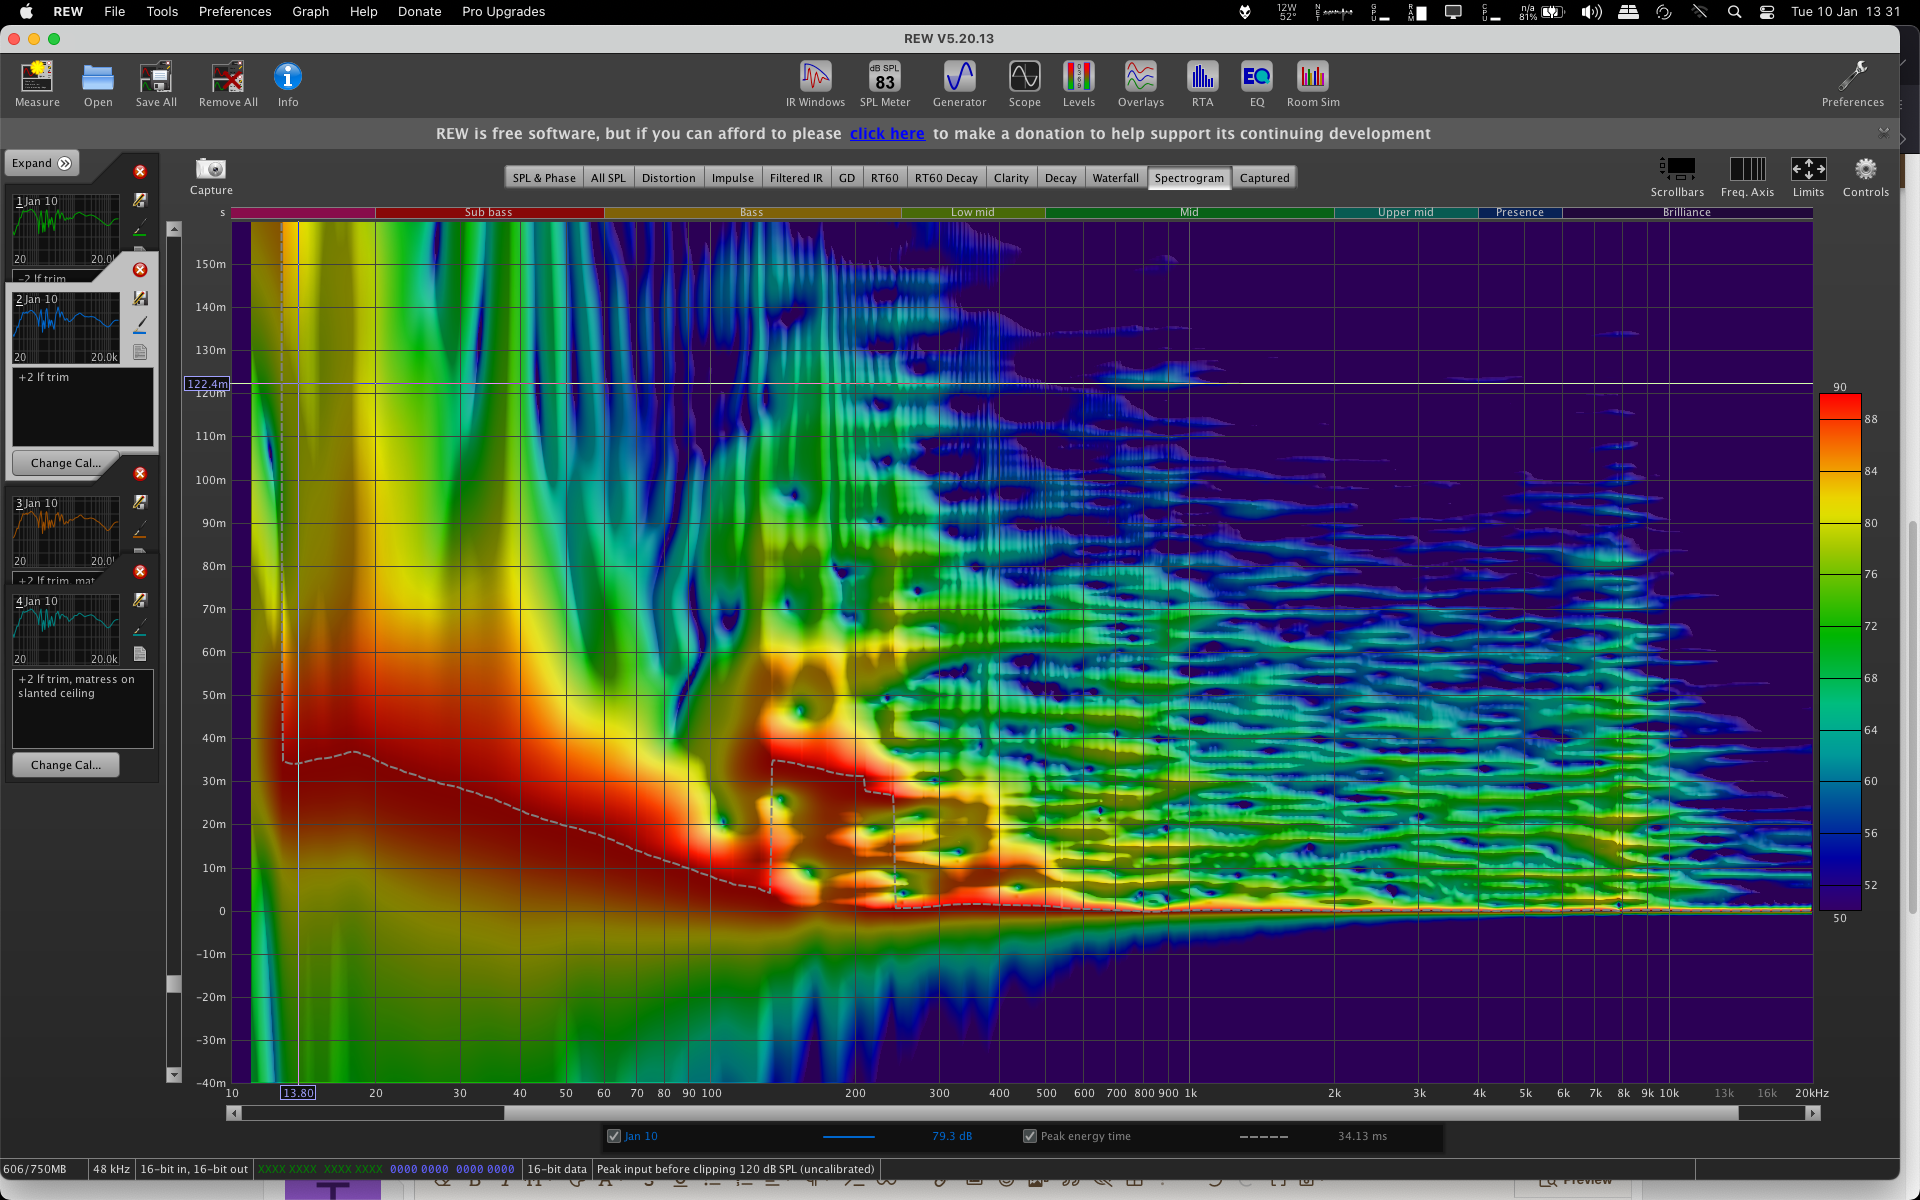Select measurement 1 Jan 10 thumbnail
This screenshot has width=1920, height=1200.
pos(66,229)
